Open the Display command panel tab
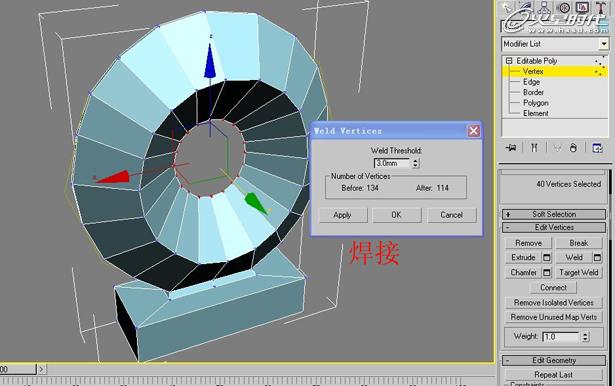615x386 pixels. (x=582, y=7)
